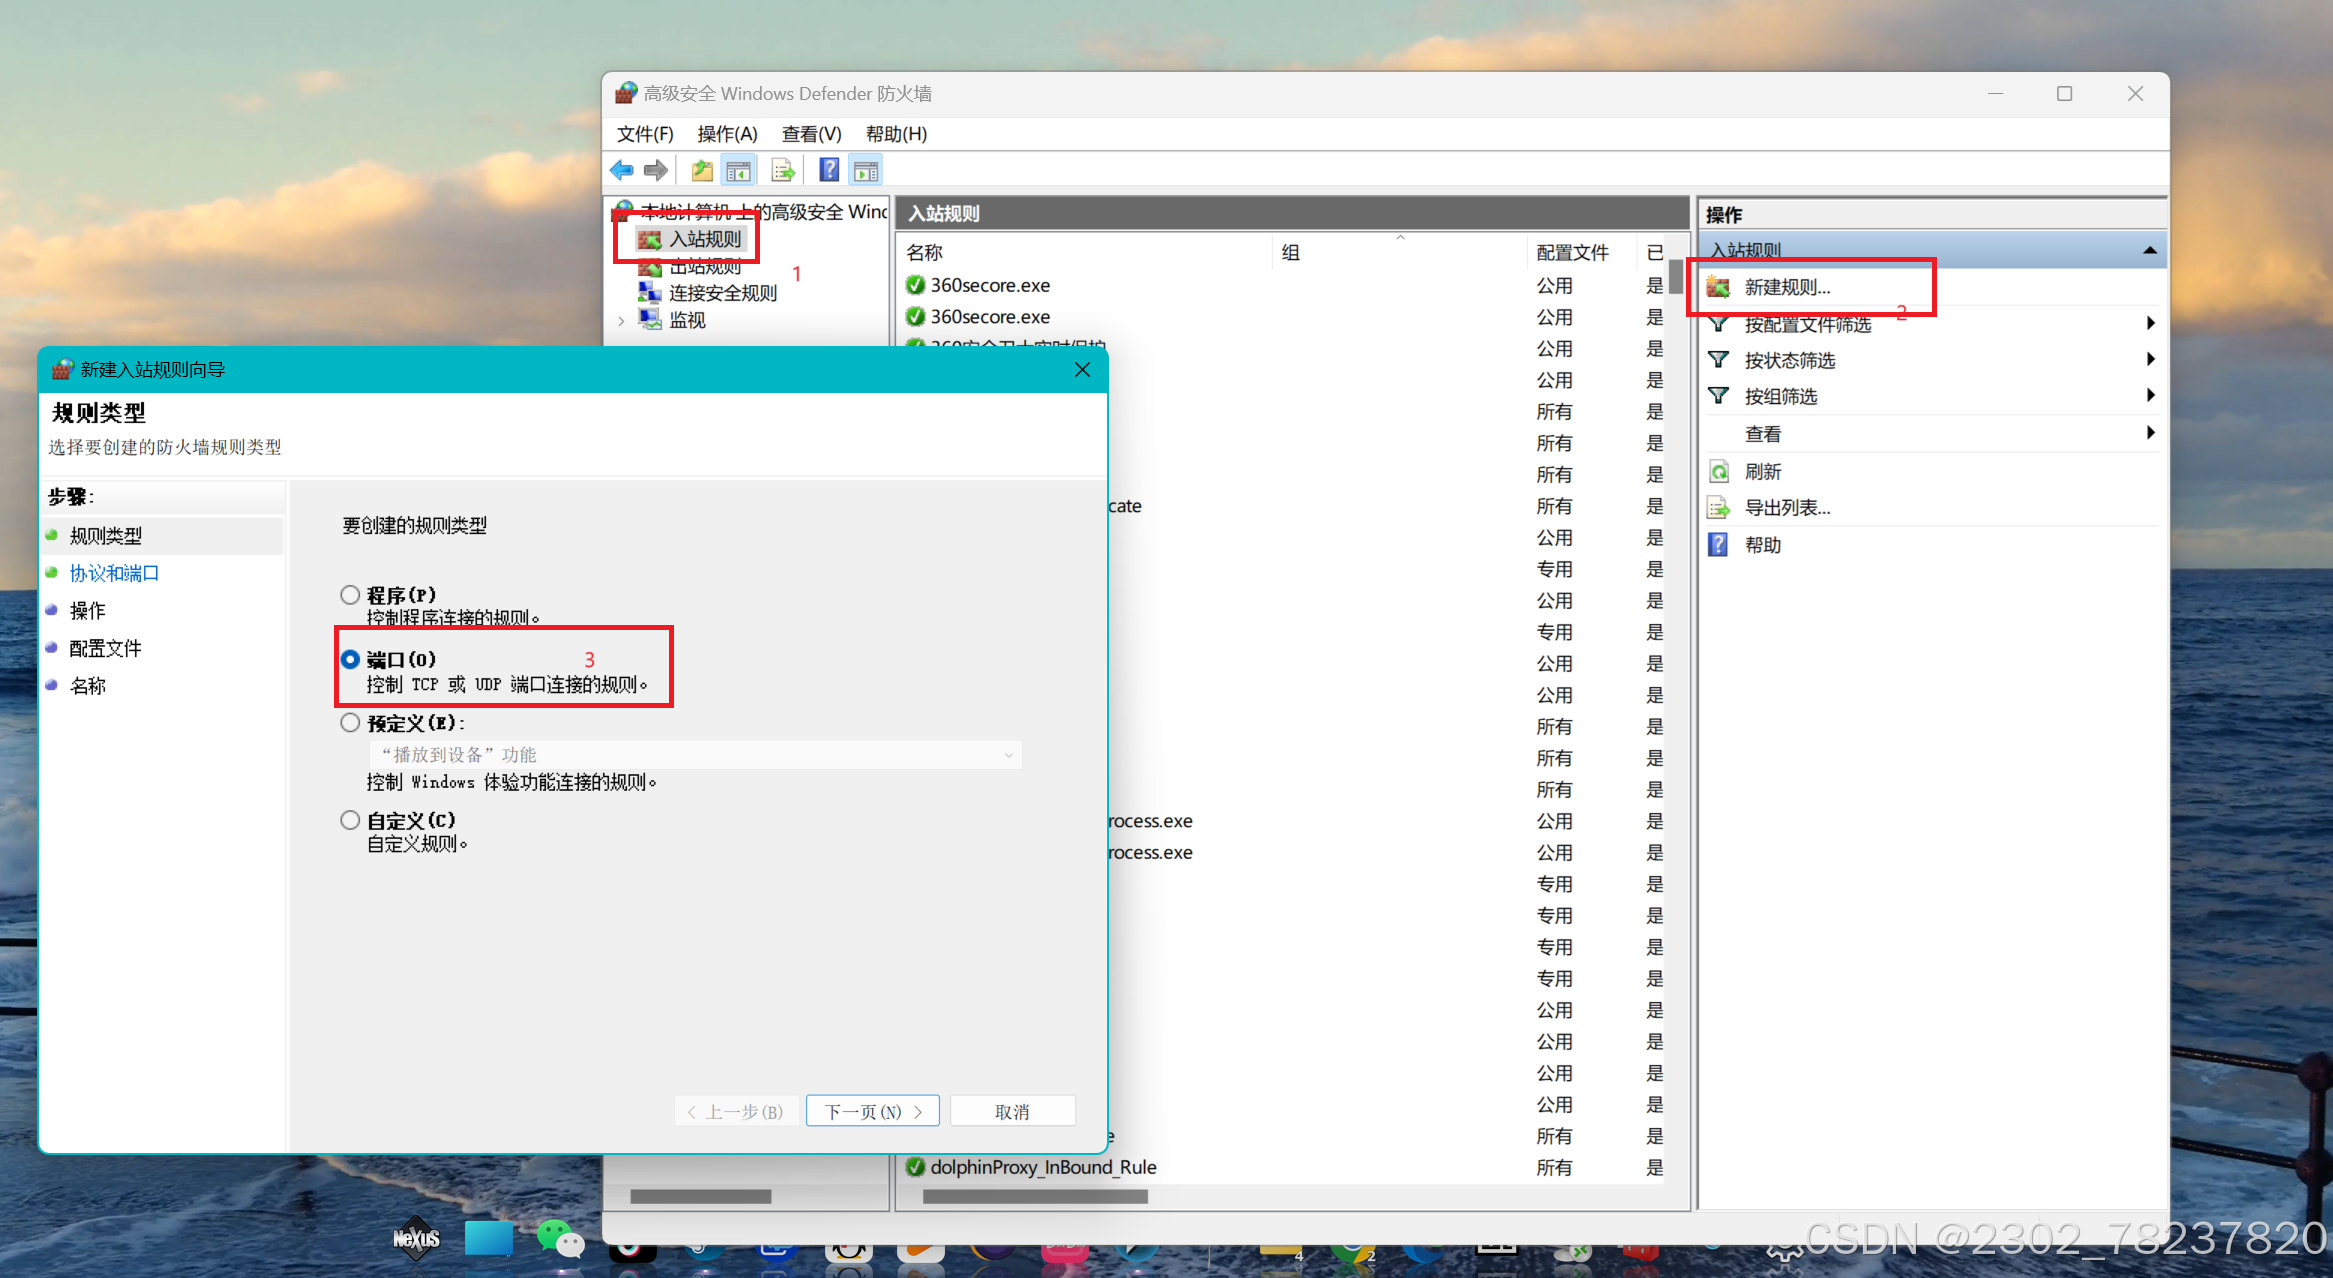The width and height of the screenshot is (2333, 1278).
Task: Select the 程序(P) rule type radio button
Action: pyautogui.click(x=350, y=594)
